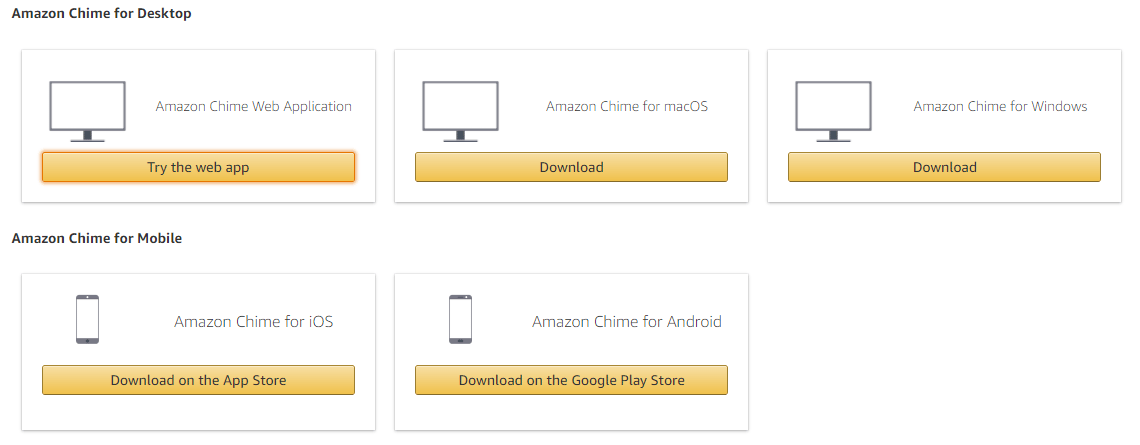Screen dimensions: 1140x445
Task: Download Amazon Chime for Windows
Action: coord(944,167)
